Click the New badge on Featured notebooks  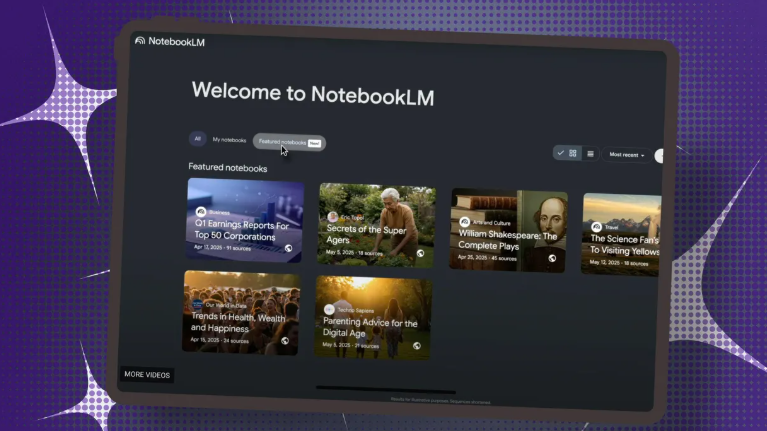tap(315, 143)
